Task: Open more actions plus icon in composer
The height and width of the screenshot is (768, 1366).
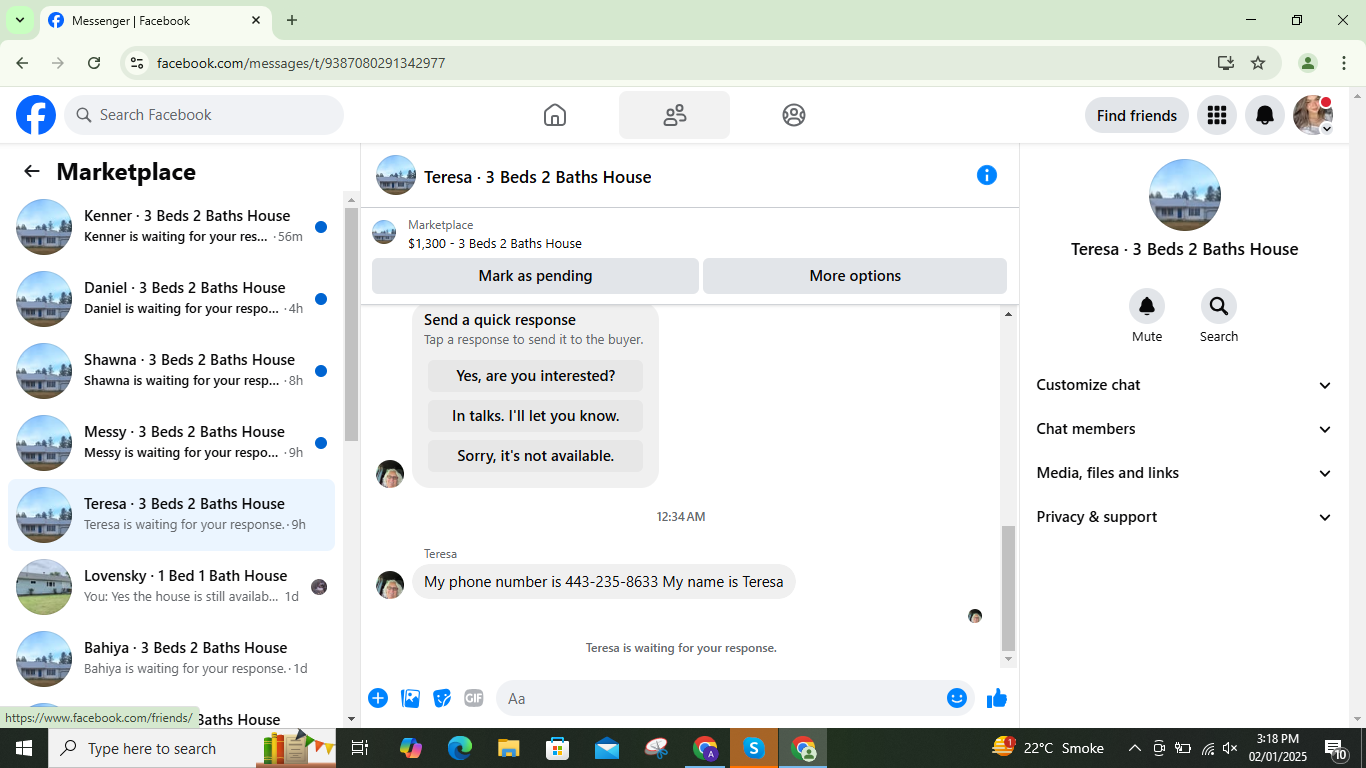Action: click(x=378, y=698)
